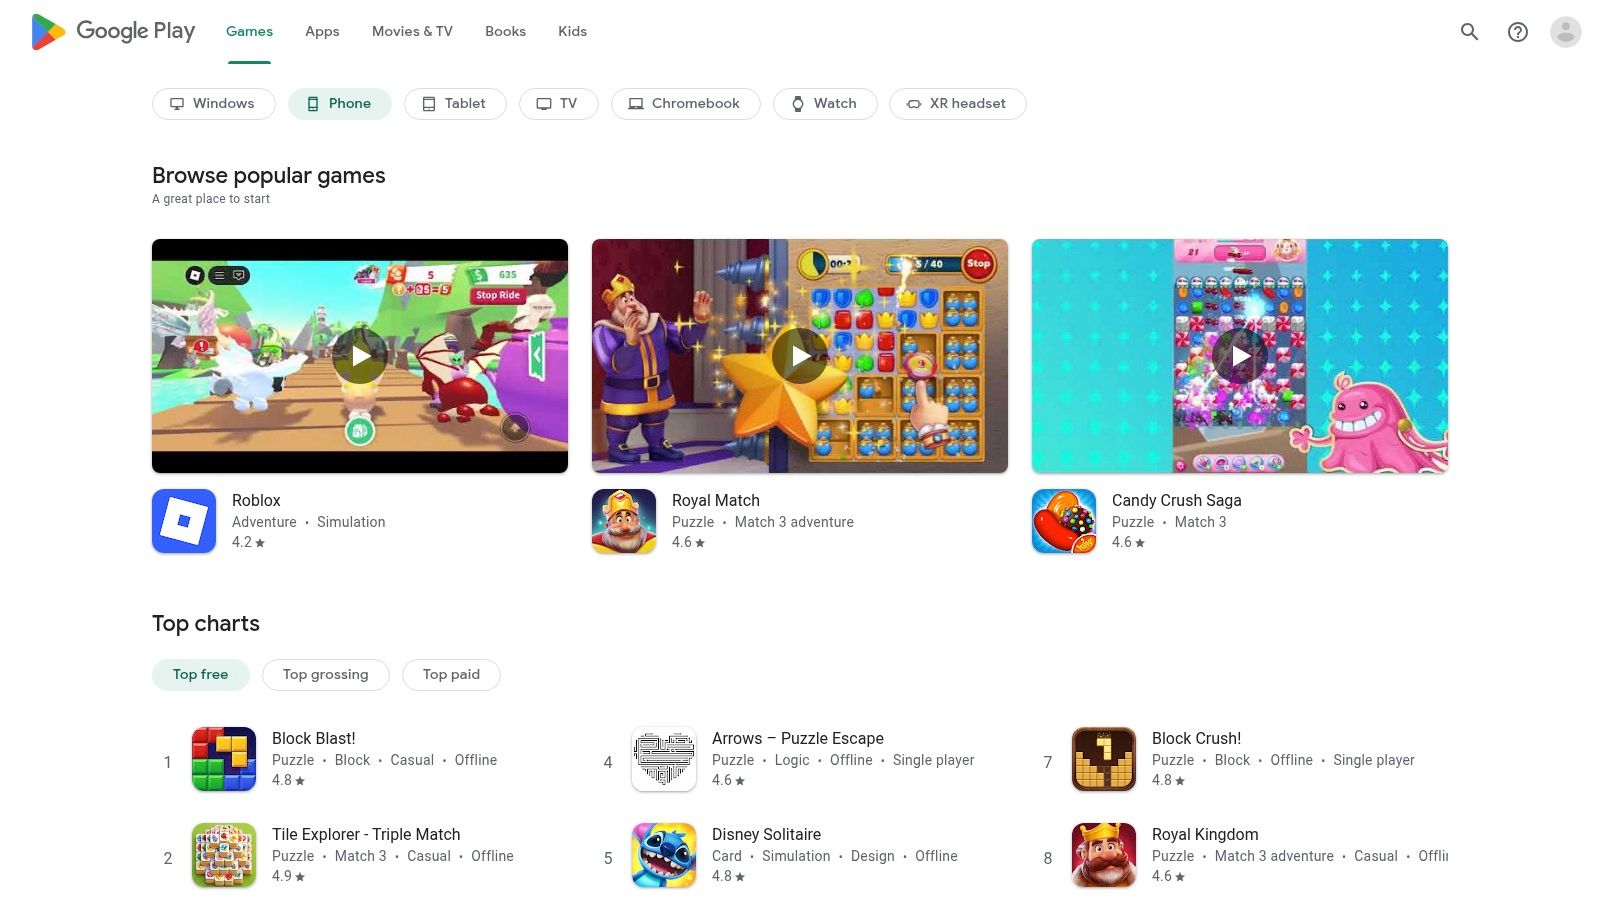Play the Royal Match video preview
Viewport: 1600px width, 900px height.
[800, 356]
